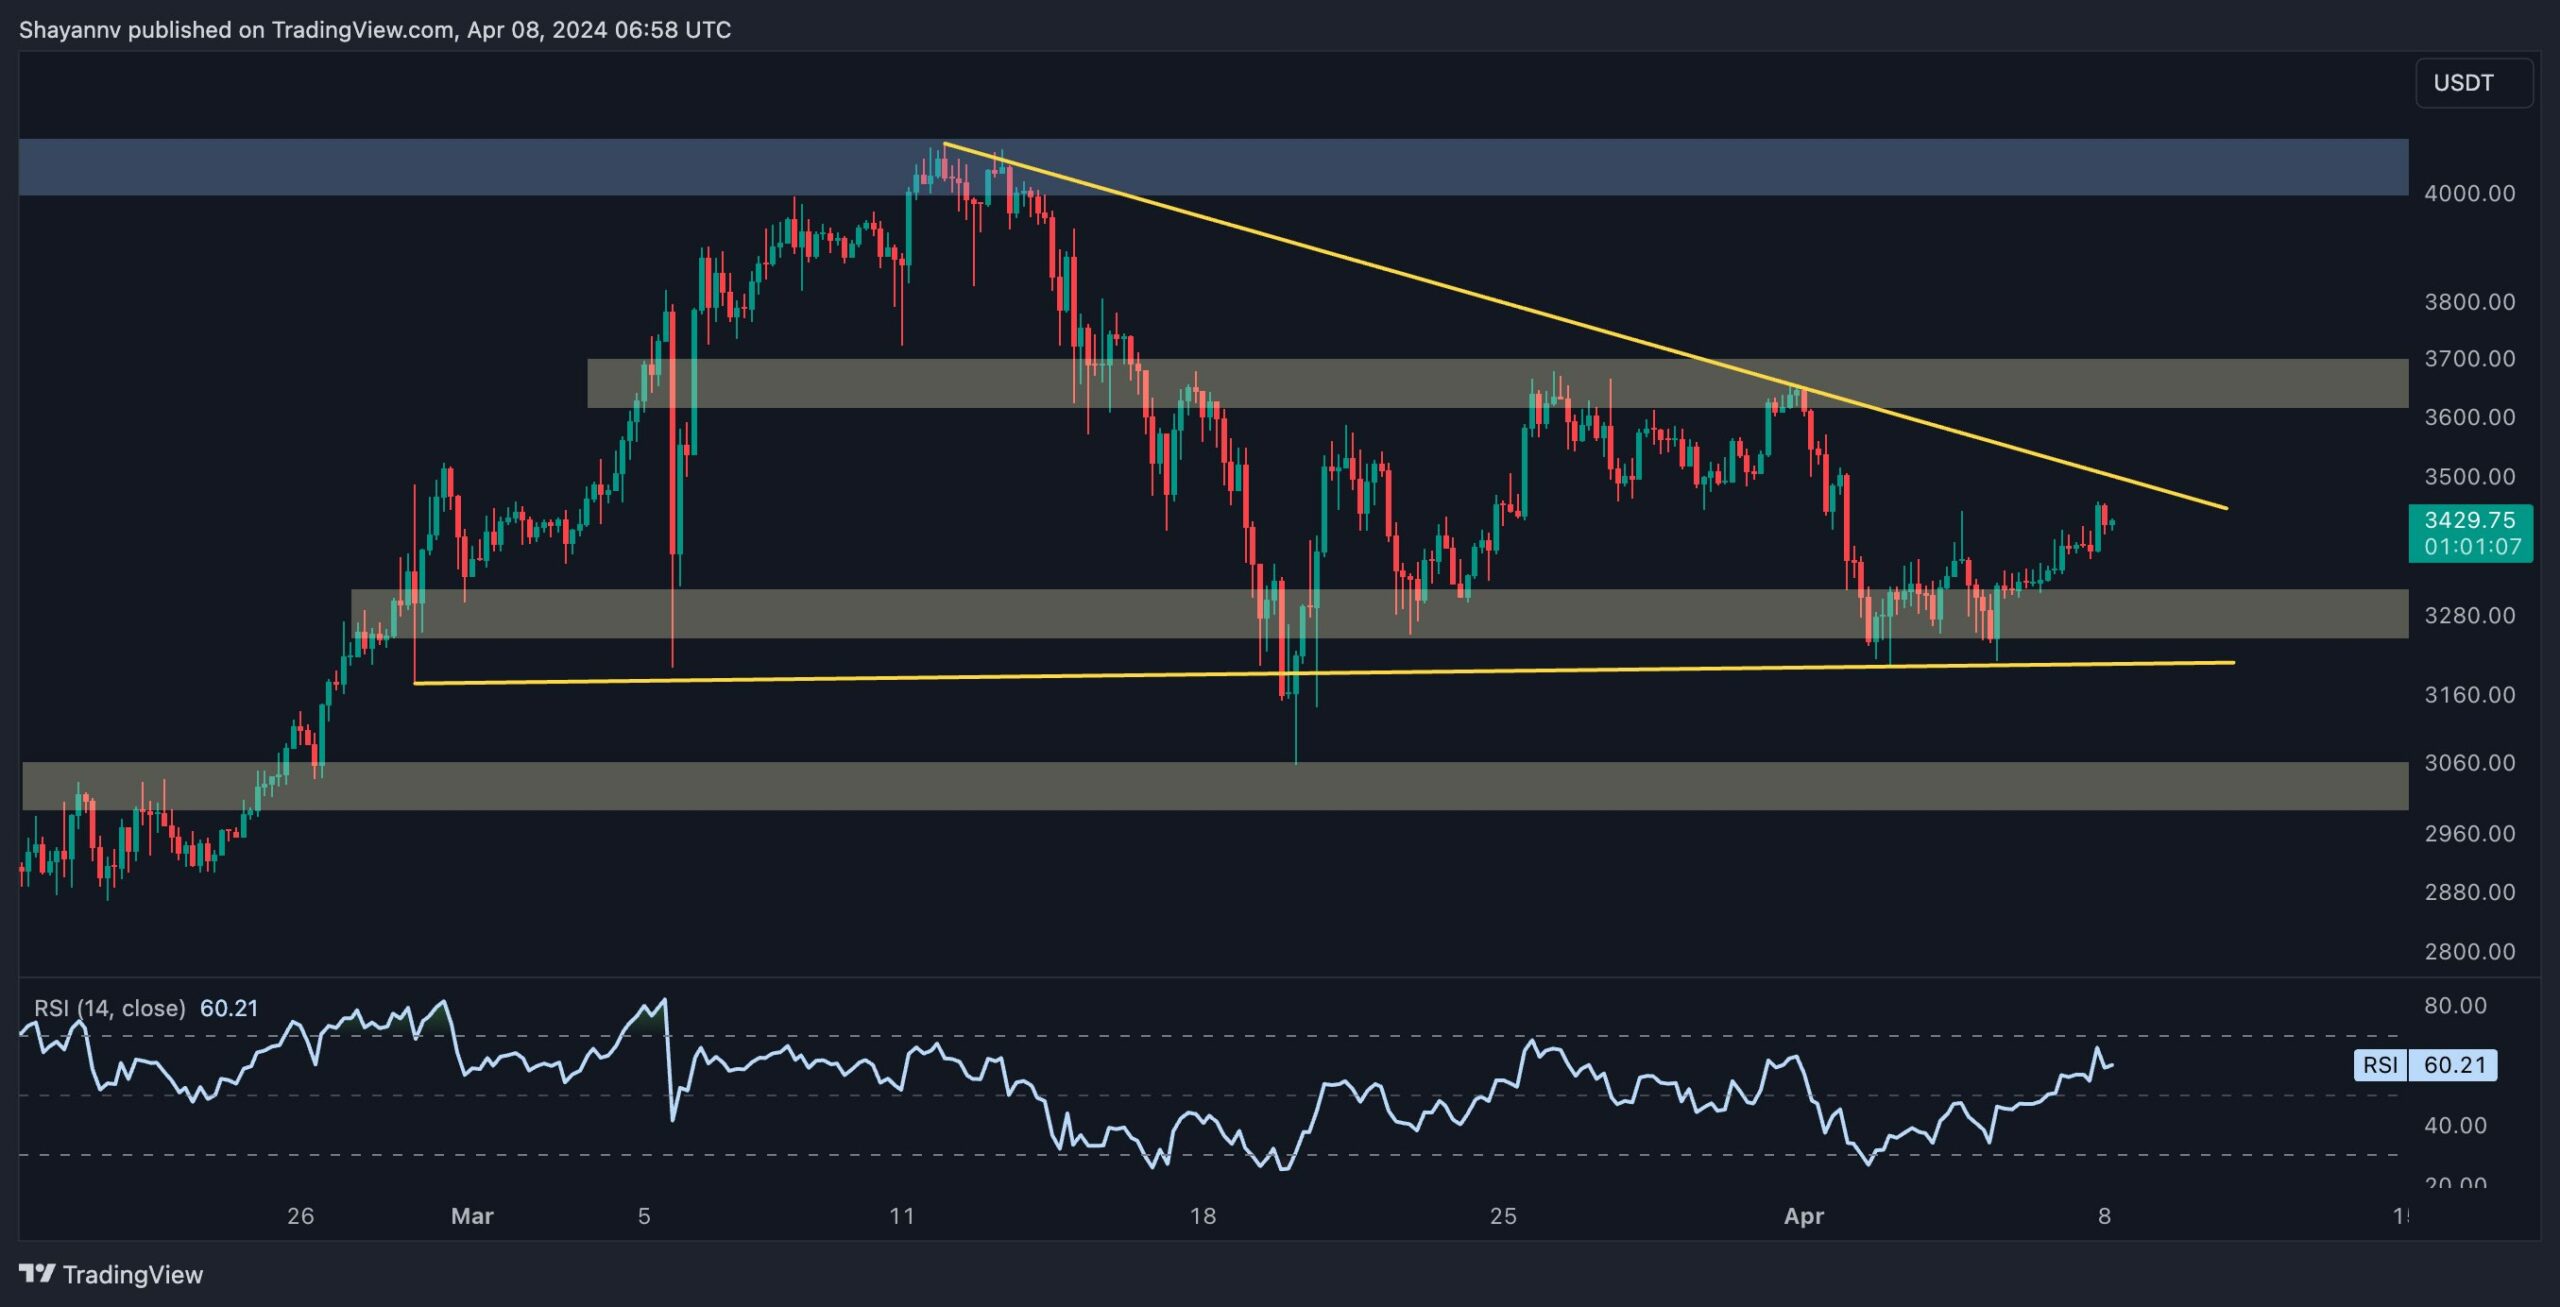Image resolution: width=2560 pixels, height=1307 pixels.
Task: Click the 3600.00 price axis label
Action: 2469,416
